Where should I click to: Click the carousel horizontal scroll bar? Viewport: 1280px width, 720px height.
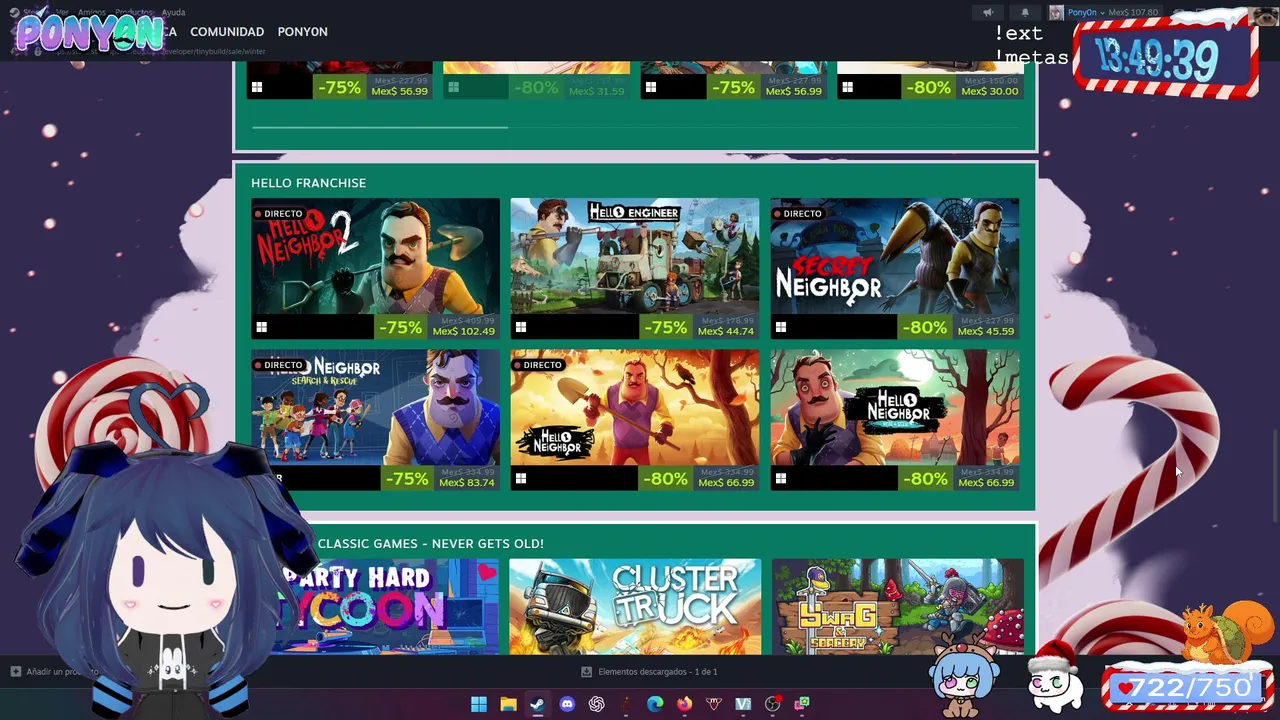coord(380,126)
